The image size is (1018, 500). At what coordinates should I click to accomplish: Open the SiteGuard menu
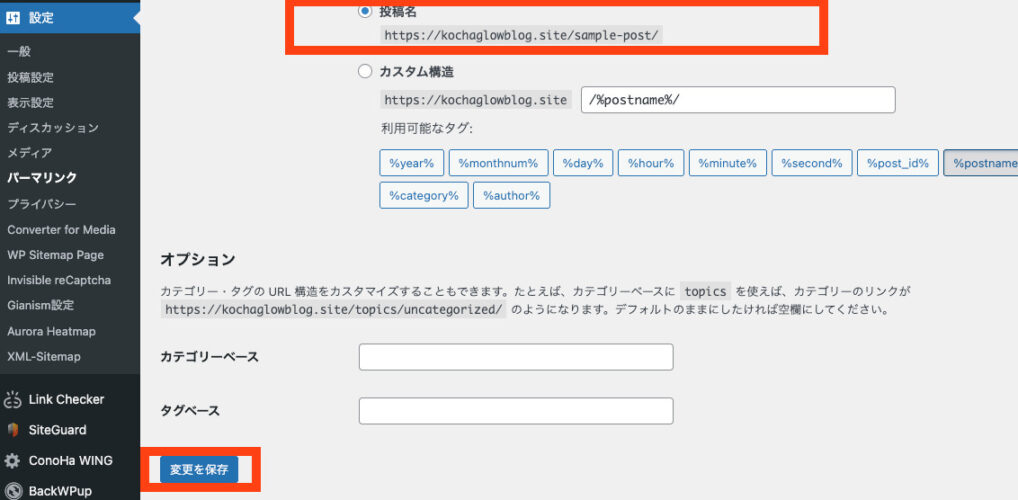[x=57, y=430]
